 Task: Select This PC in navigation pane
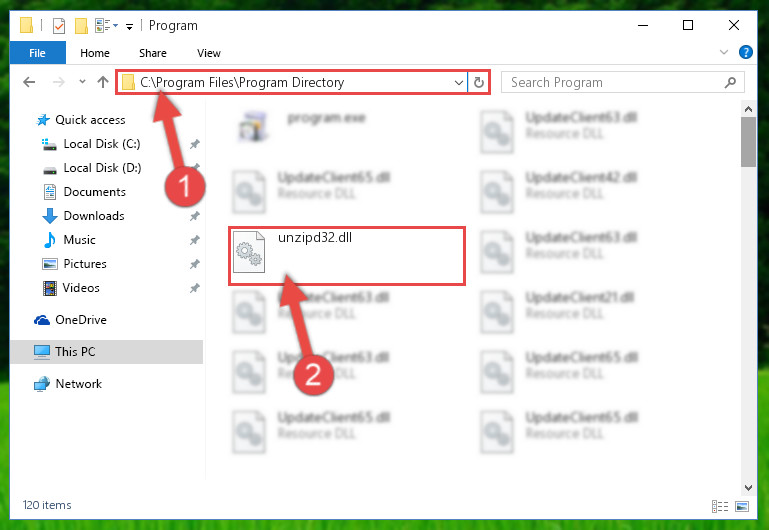coord(106,352)
